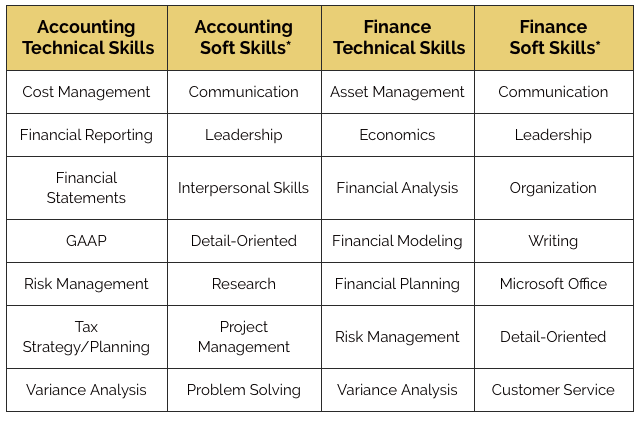Click the Accounting Technical Skills header
The width and height of the screenshot is (639, 421).
point(87,38)
